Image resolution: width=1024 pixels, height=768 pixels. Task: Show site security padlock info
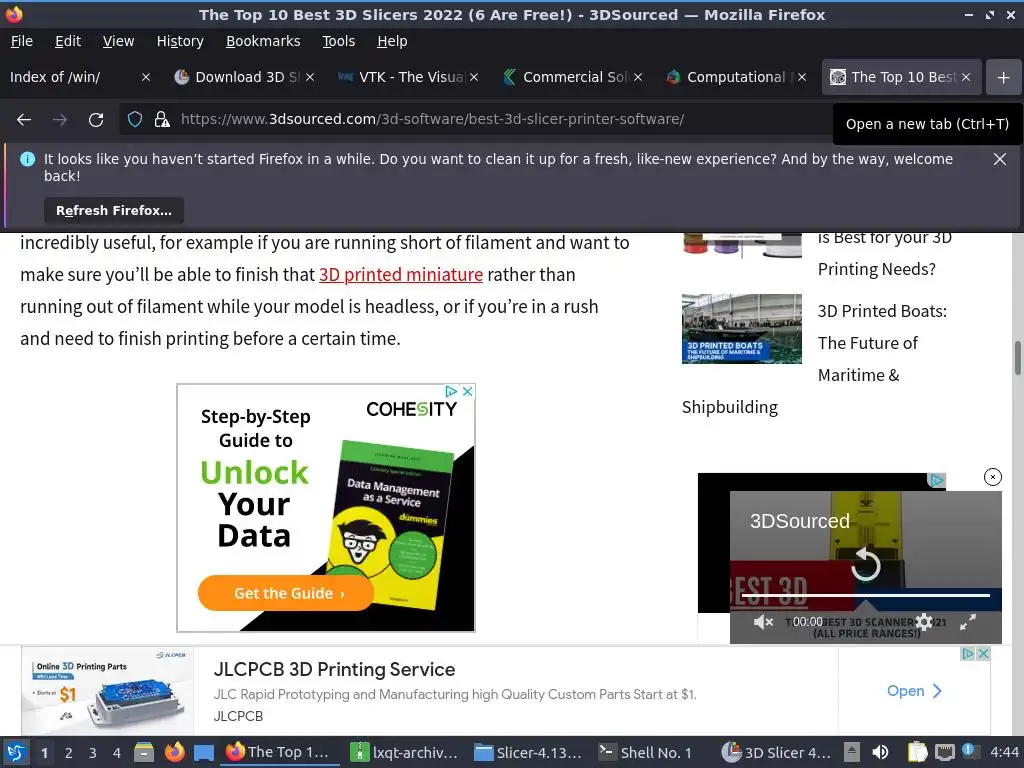(x=162, y=120)
